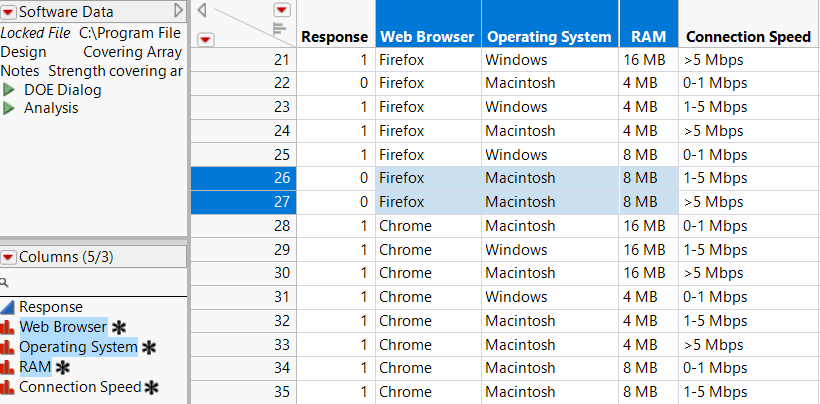Open the rows red triangle menu in the table corner
Viewport: 820px width, 404px height.
[x=206, y=39]
